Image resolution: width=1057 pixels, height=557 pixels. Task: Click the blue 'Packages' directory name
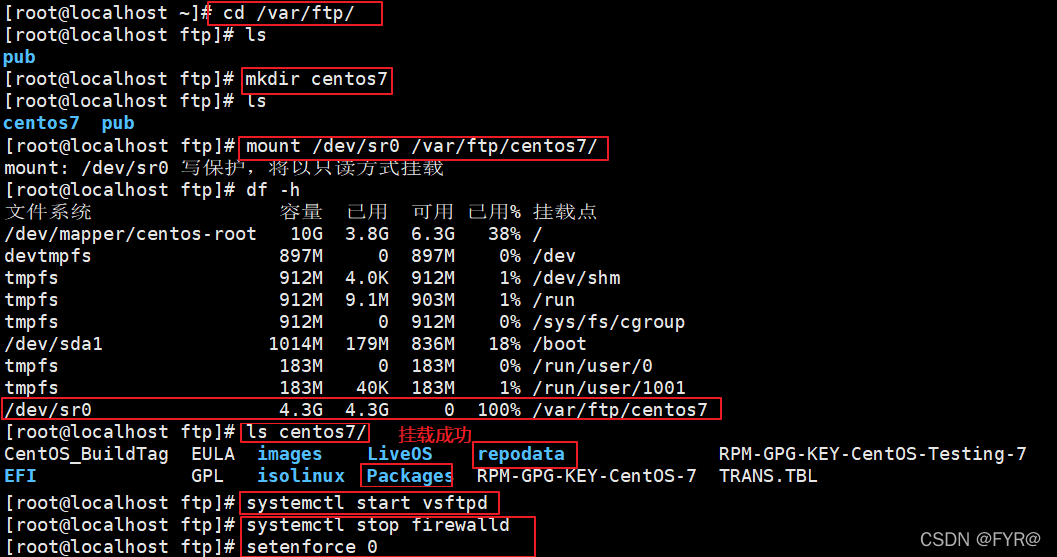(x=409, y=476)
